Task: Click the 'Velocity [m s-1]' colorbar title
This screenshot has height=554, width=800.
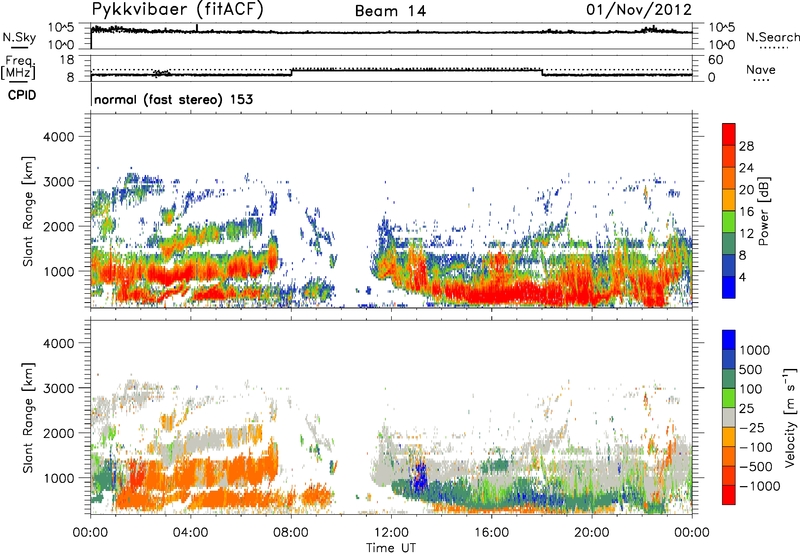Action: coord(790,417)
